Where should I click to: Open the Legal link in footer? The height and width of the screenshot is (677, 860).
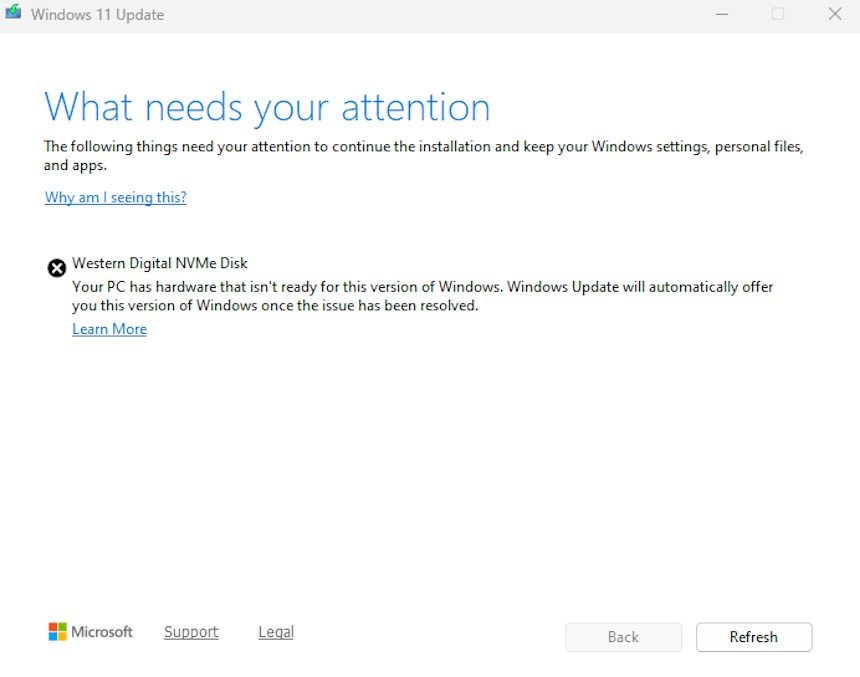[276, 632]
